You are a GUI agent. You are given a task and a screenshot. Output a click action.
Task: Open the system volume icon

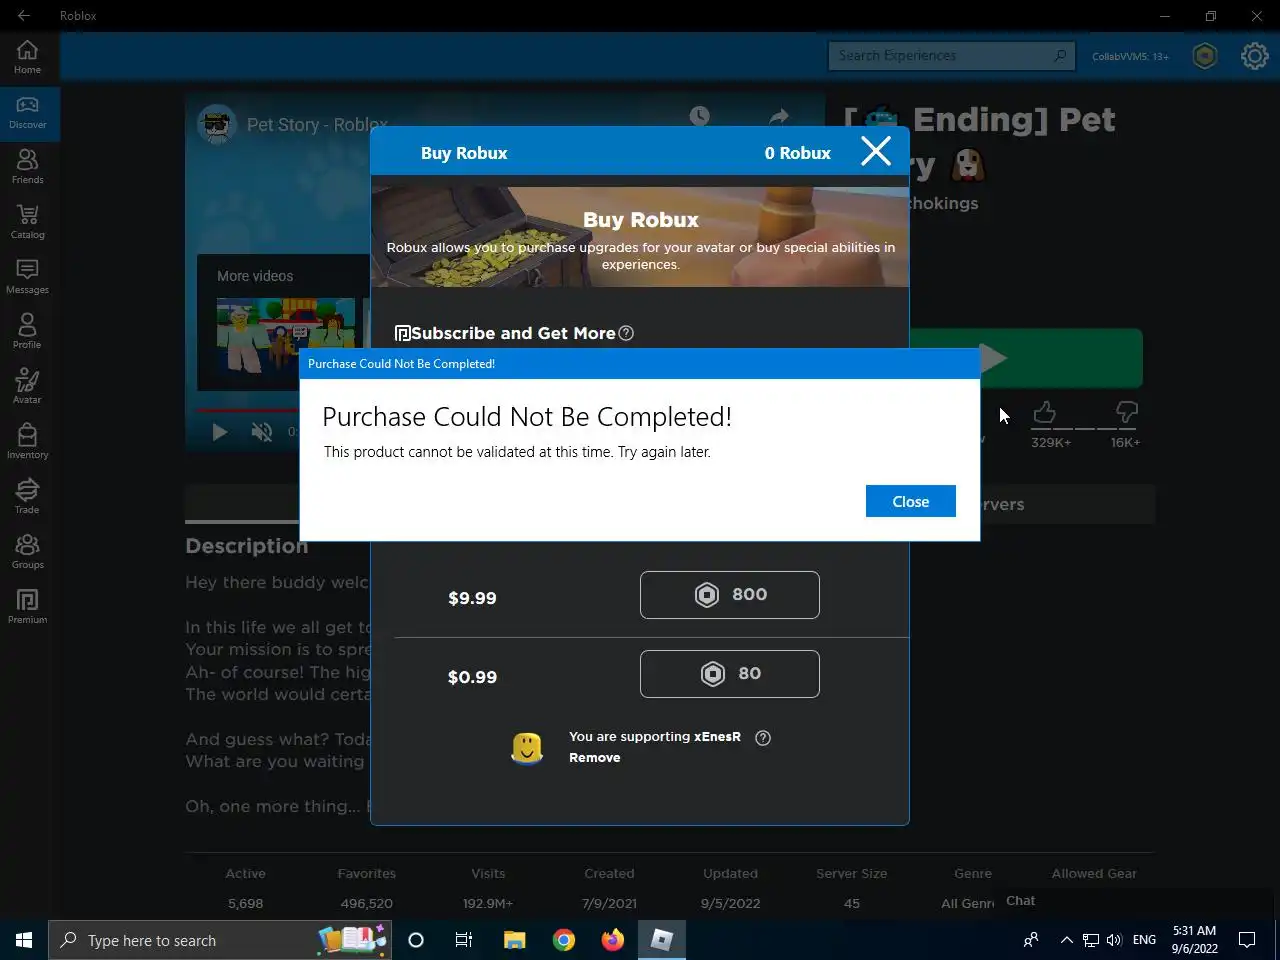click(1114, 940)
